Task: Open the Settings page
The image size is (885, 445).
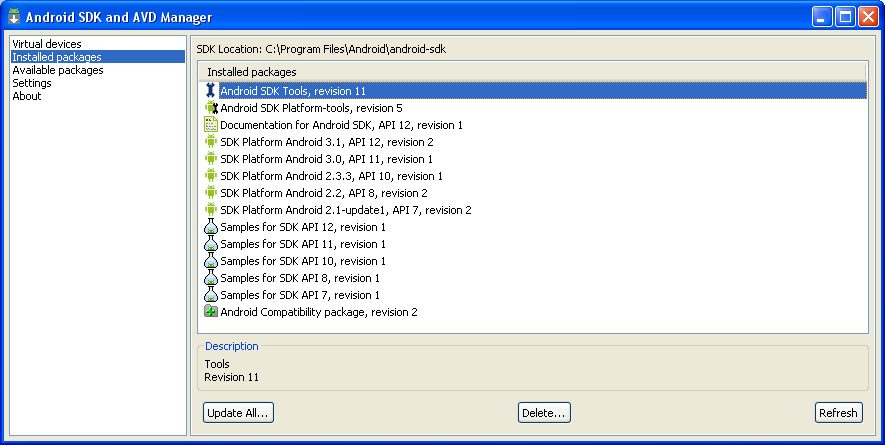Action: [32, 82]
